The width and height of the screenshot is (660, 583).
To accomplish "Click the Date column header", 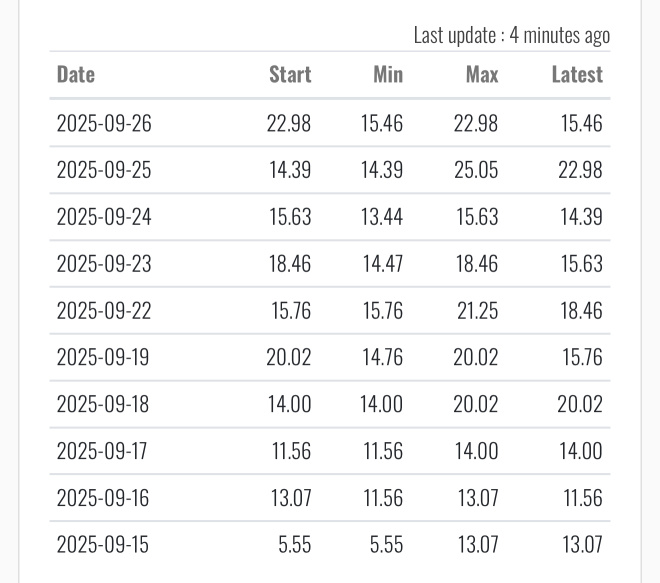I will pos(76,75).
